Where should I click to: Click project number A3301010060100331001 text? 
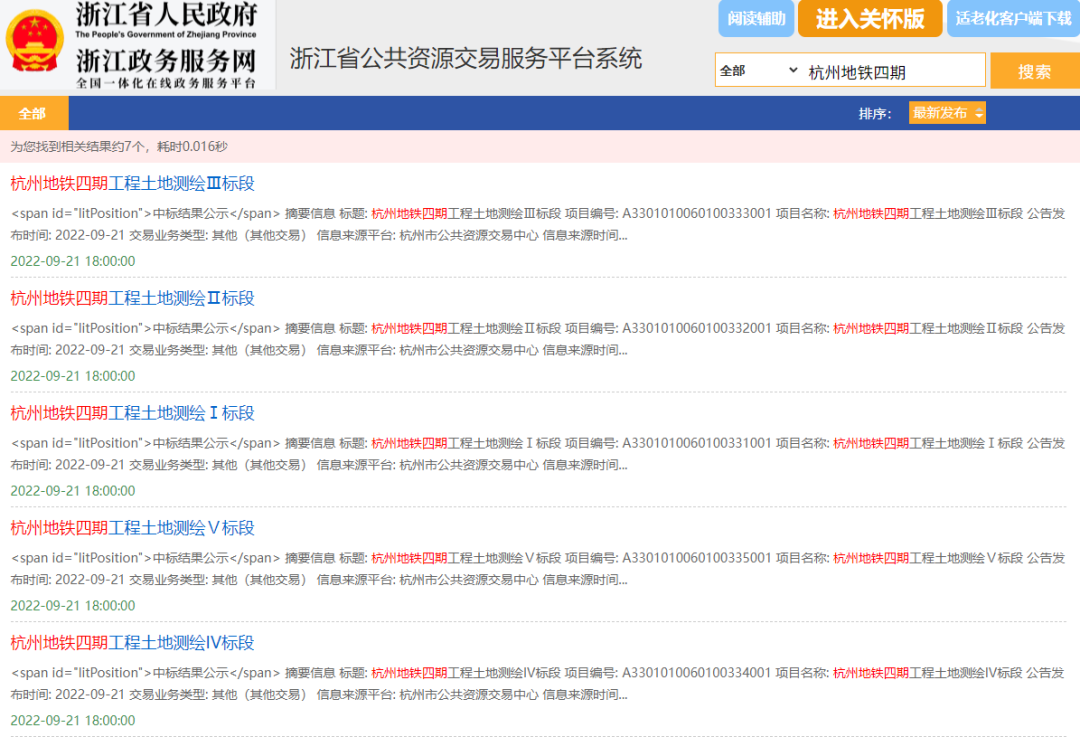tap(696, 444)
